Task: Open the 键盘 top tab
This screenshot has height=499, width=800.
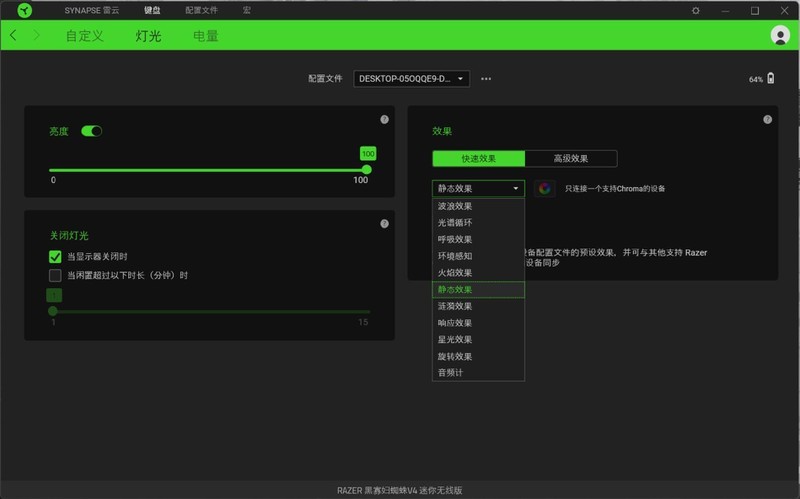Action: tap(152, 10)
